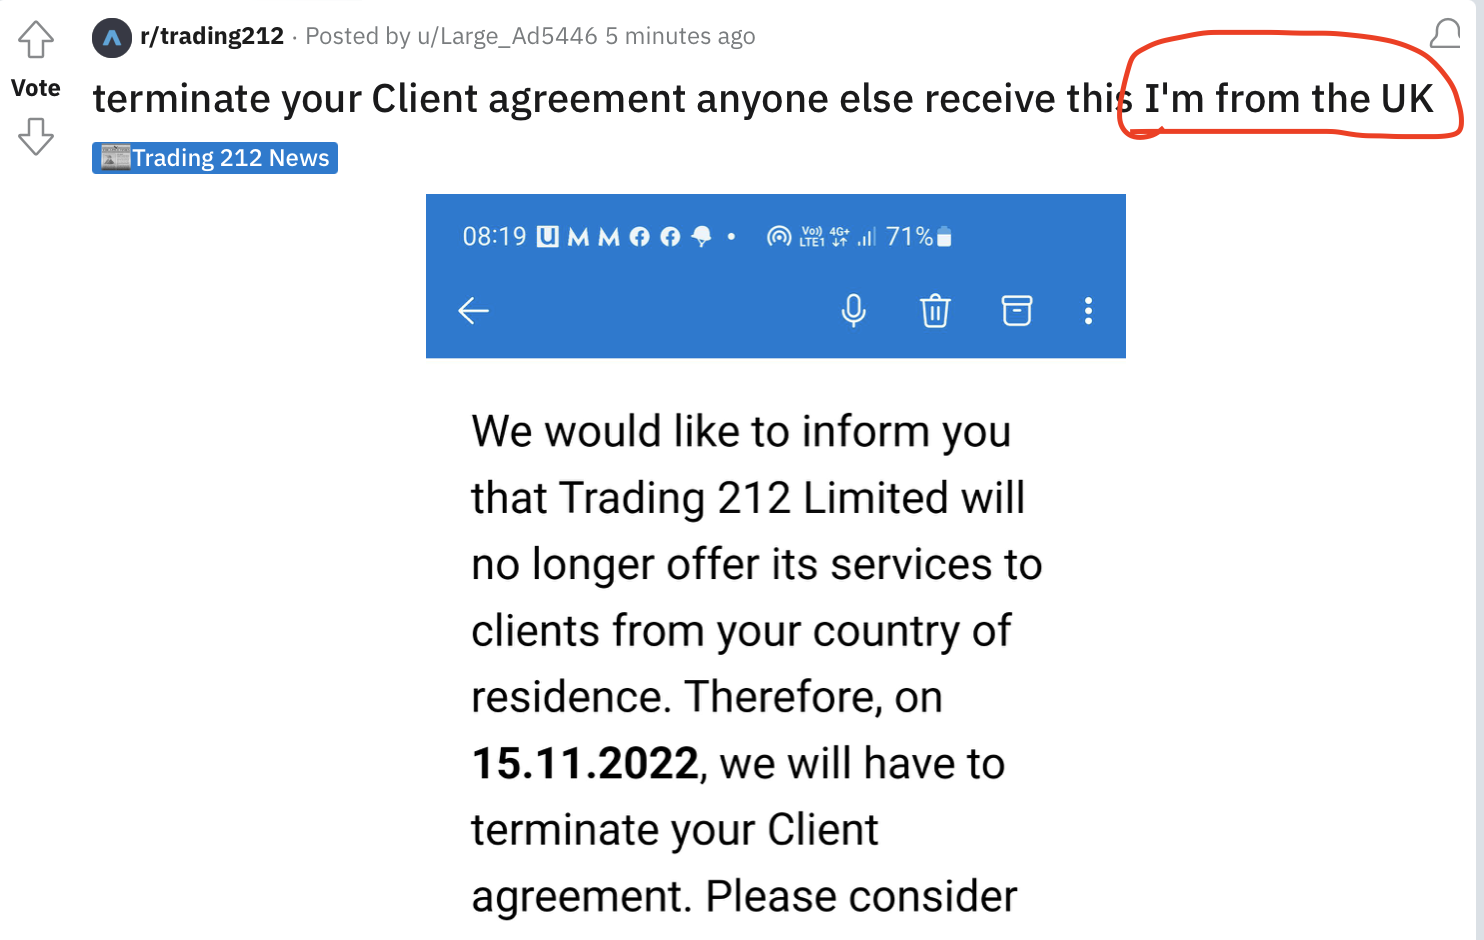Select the Trading 212 News flair

coord(215,158)
